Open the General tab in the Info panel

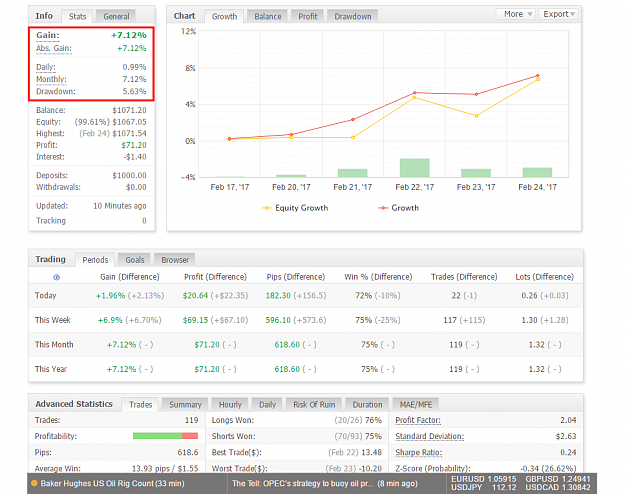[x=116, y=16]
